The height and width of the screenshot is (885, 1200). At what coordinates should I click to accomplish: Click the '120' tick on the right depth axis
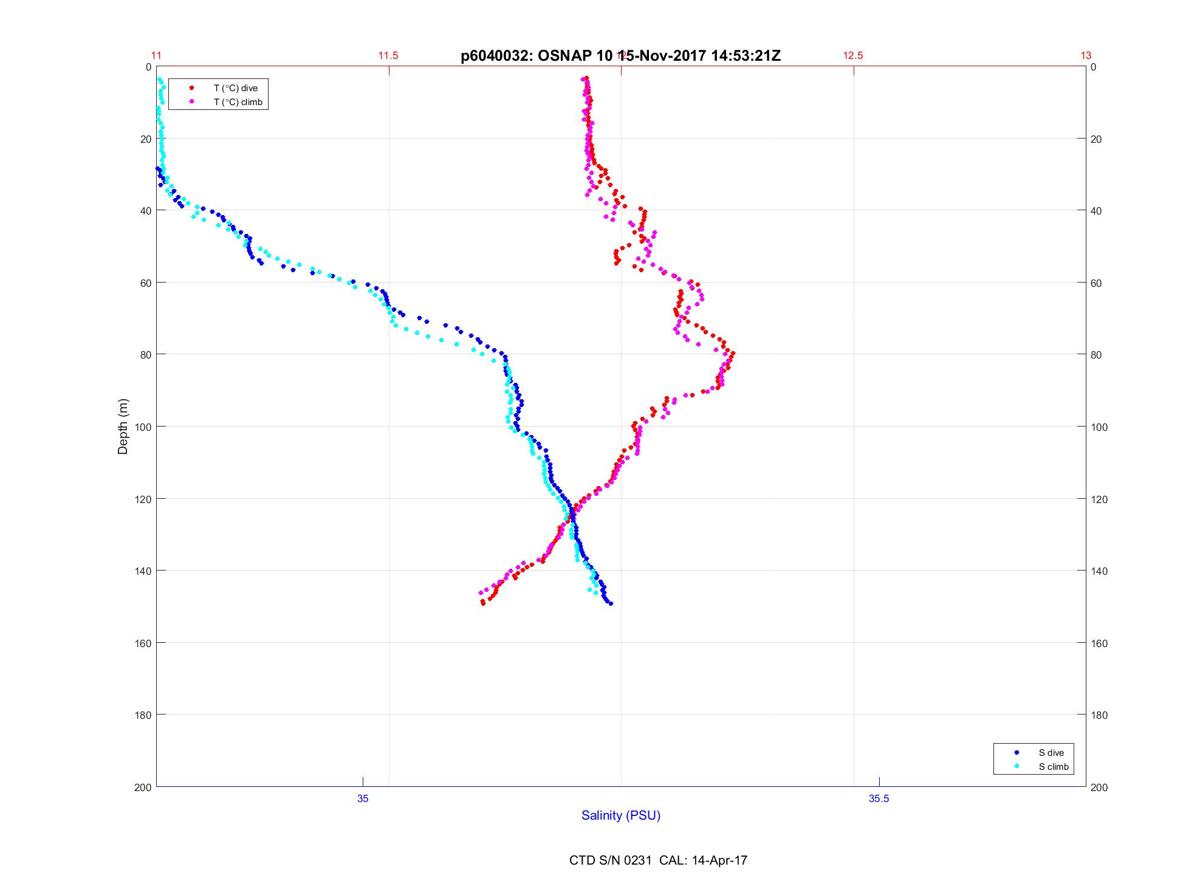[x=1100, y=499]
